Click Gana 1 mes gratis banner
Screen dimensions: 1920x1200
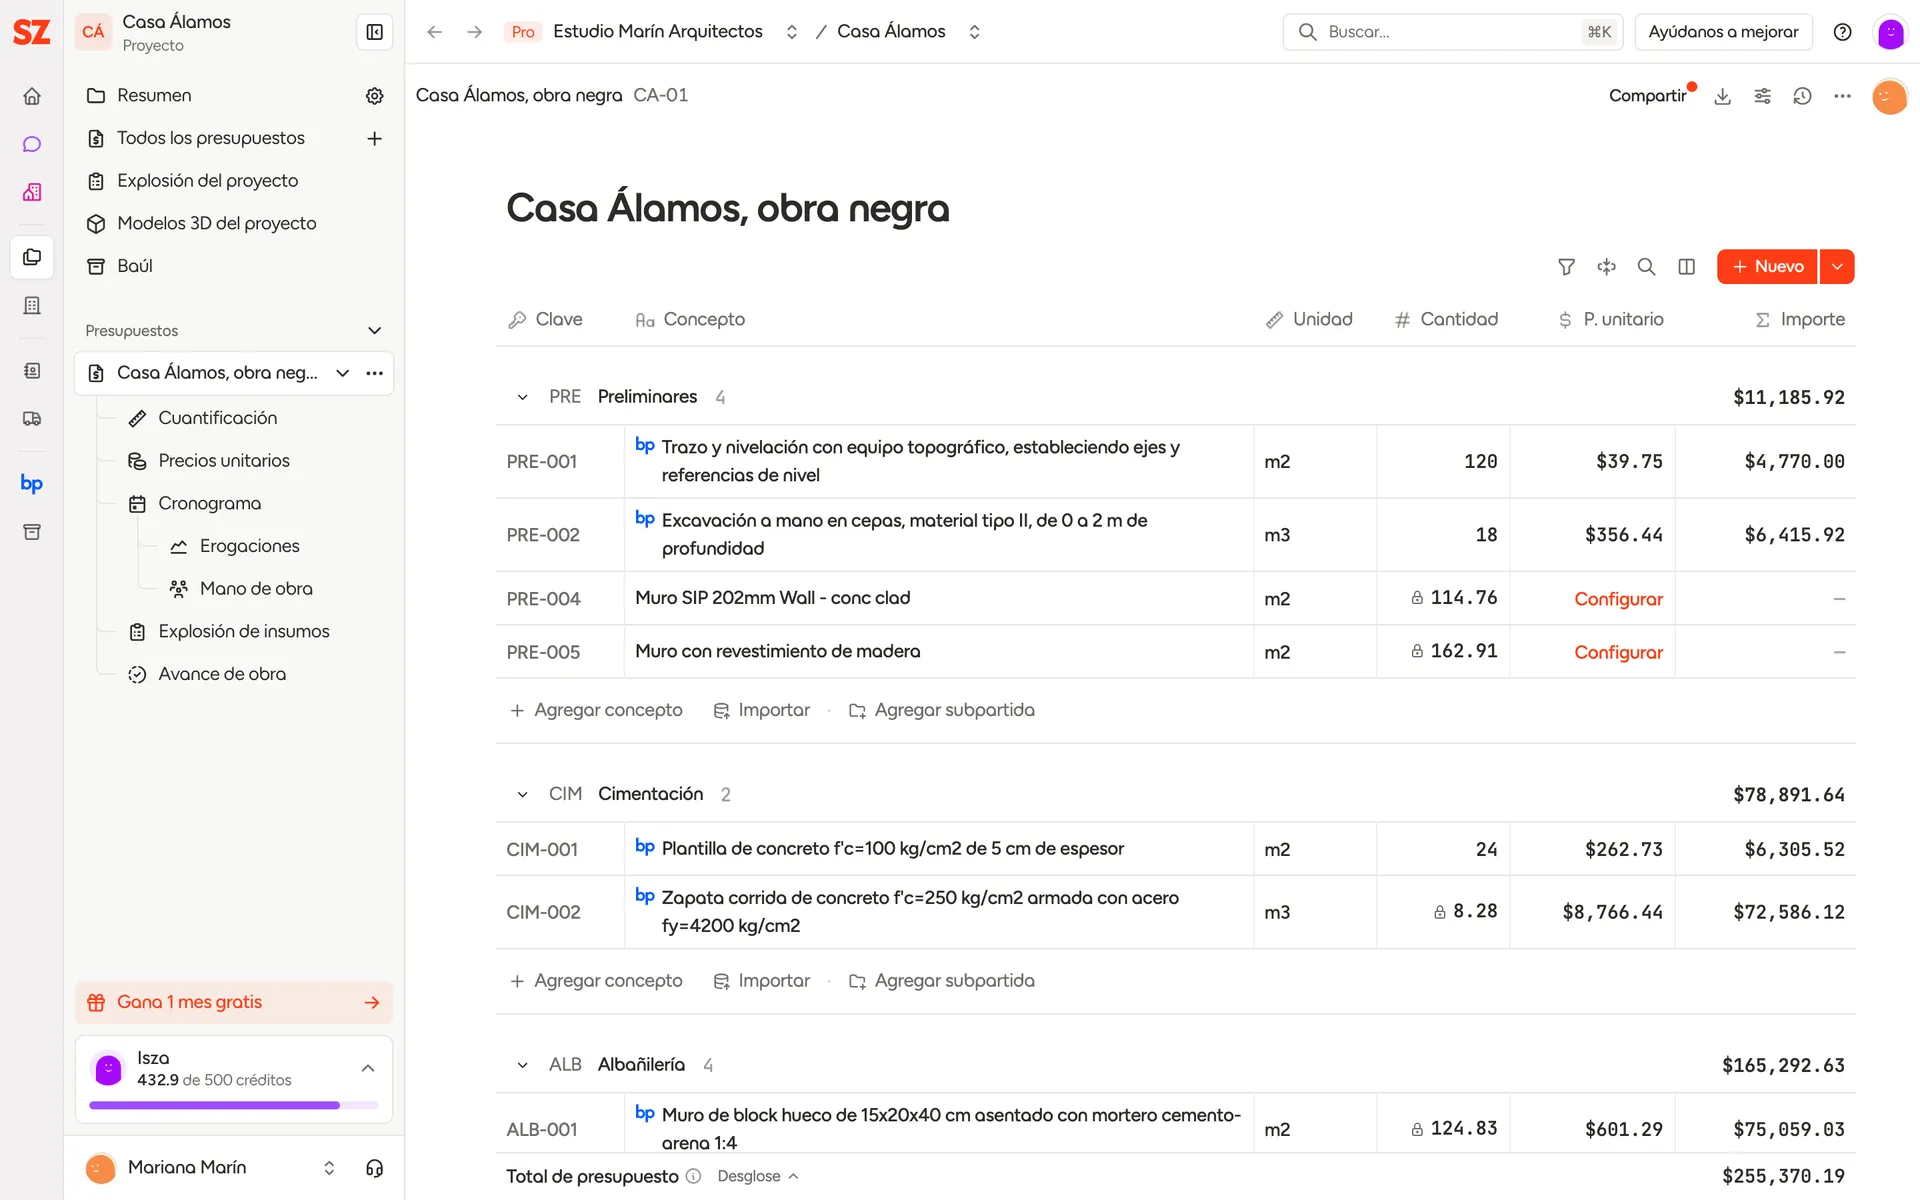(x=234, y=1003)
